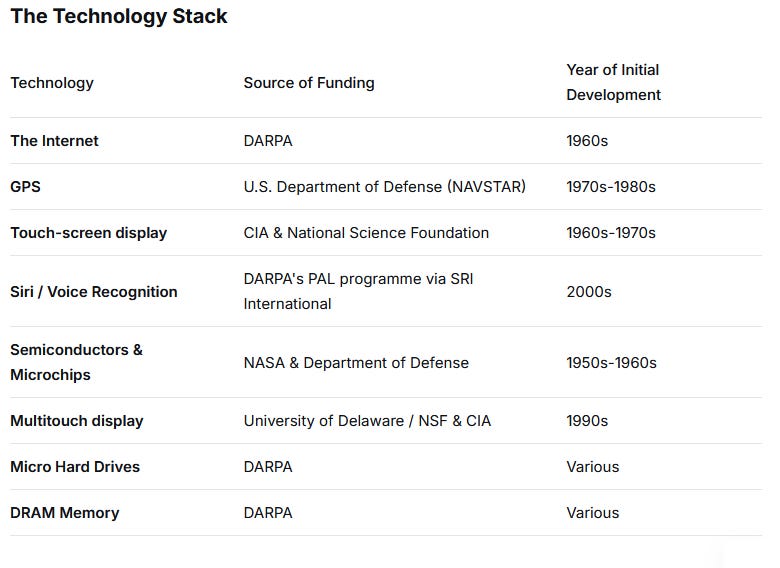Select CIA & National Science Foundation cell
780x568 pixels.
366,233
